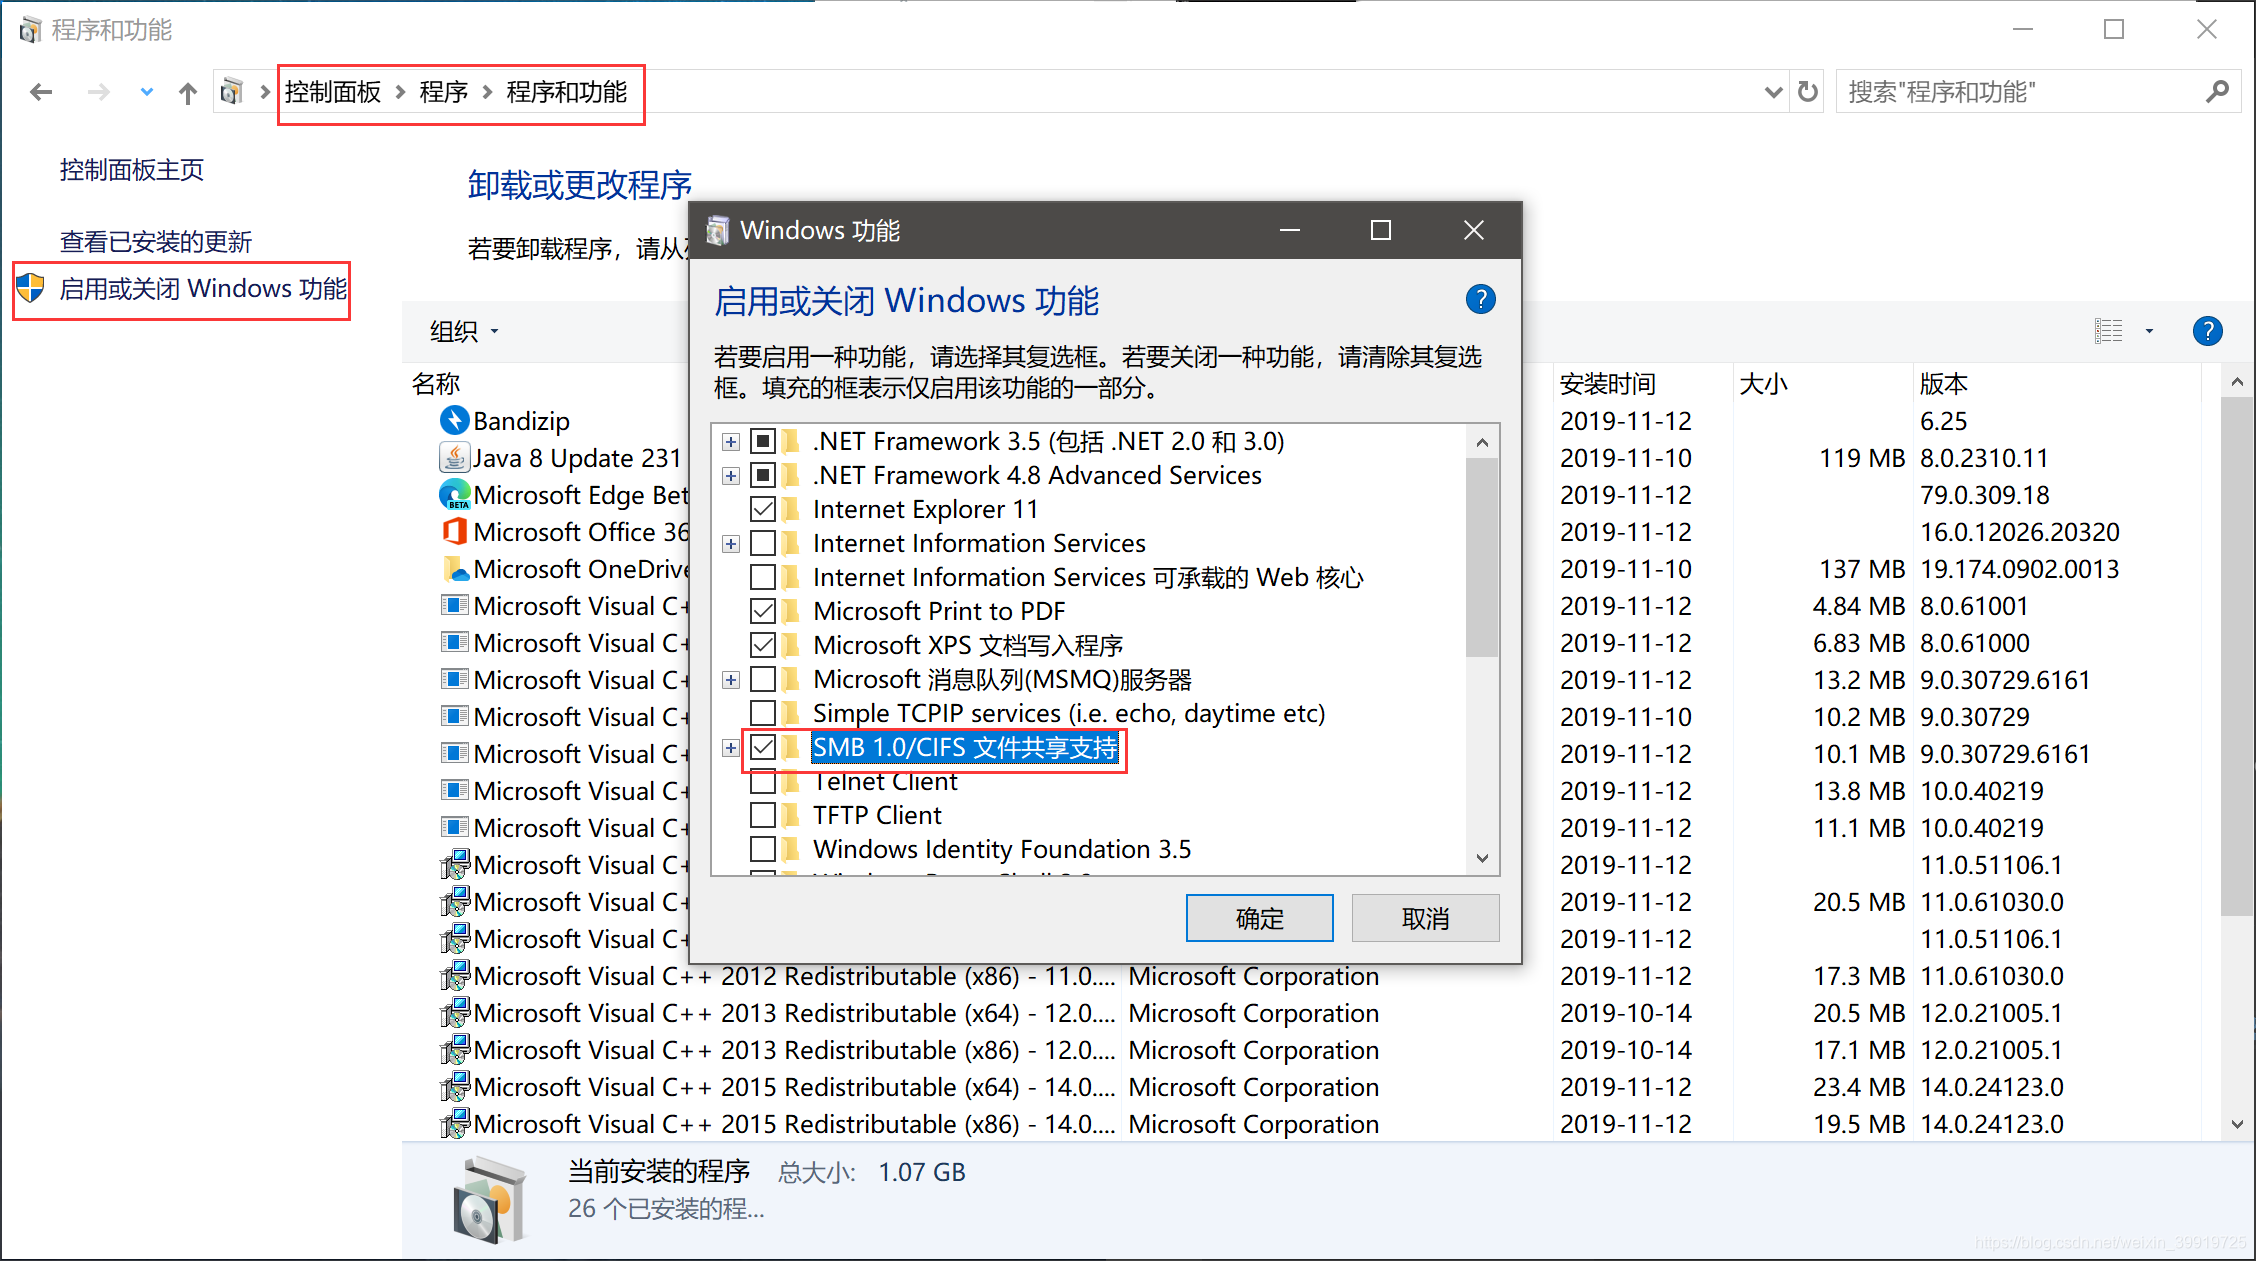This screenshot has height=1261, width=2256.
Task: Refresh the Programs and Features view
Action: coord(1808,92)
